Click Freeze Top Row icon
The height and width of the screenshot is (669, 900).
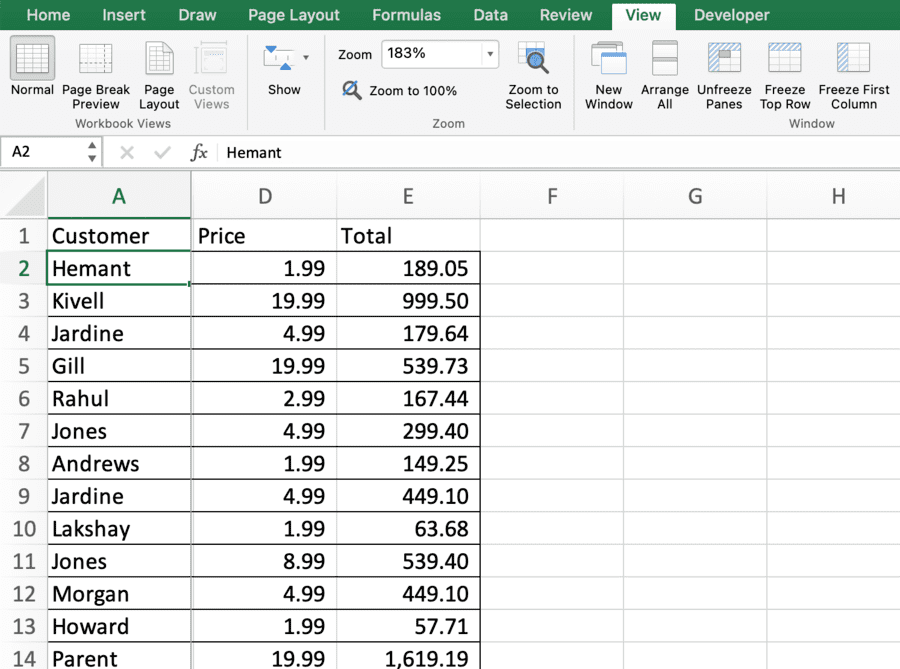point(785,57)
